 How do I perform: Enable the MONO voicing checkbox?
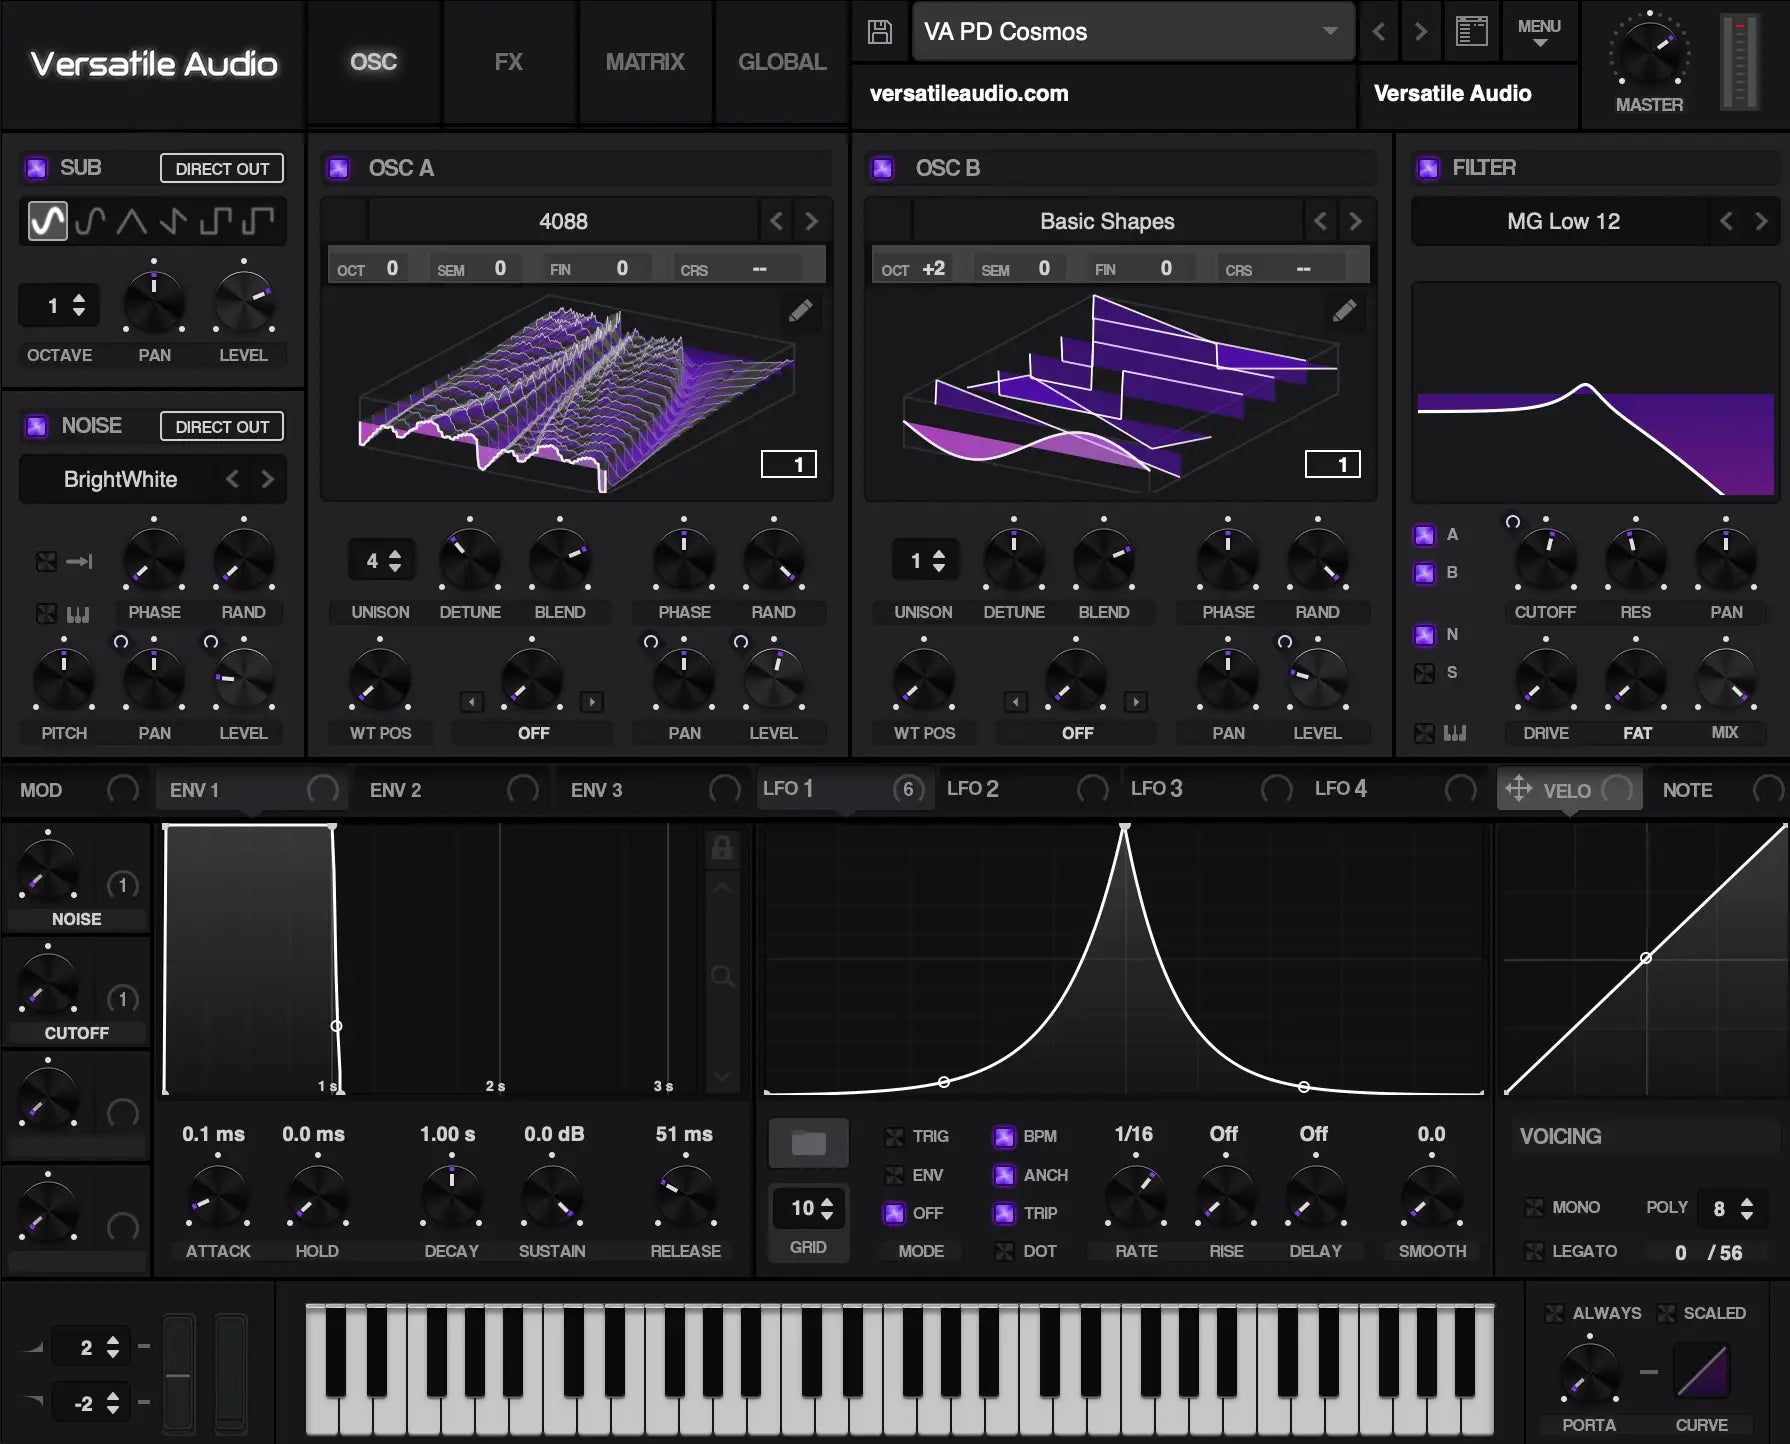click(1533, 1208)
